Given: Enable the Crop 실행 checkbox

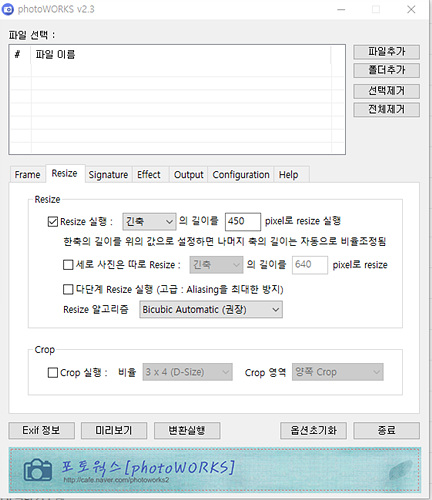Looking at the screenshot, I should click(53, 373).
